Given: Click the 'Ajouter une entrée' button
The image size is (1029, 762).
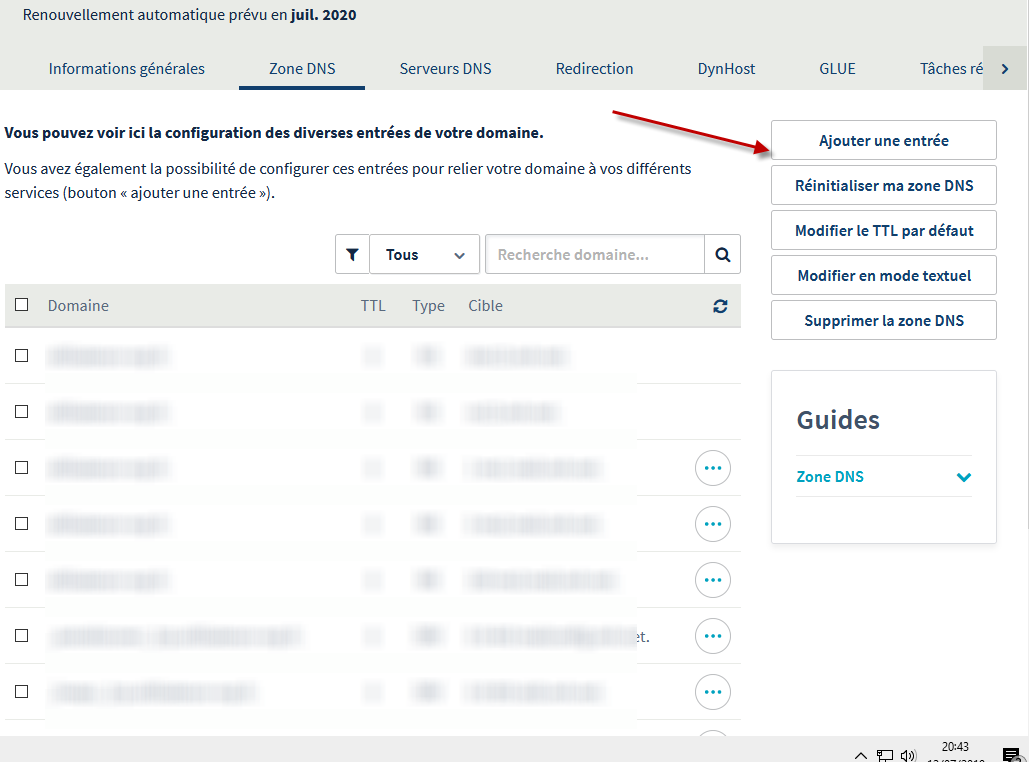Looking at the screenshot, I should pos(883,141).
